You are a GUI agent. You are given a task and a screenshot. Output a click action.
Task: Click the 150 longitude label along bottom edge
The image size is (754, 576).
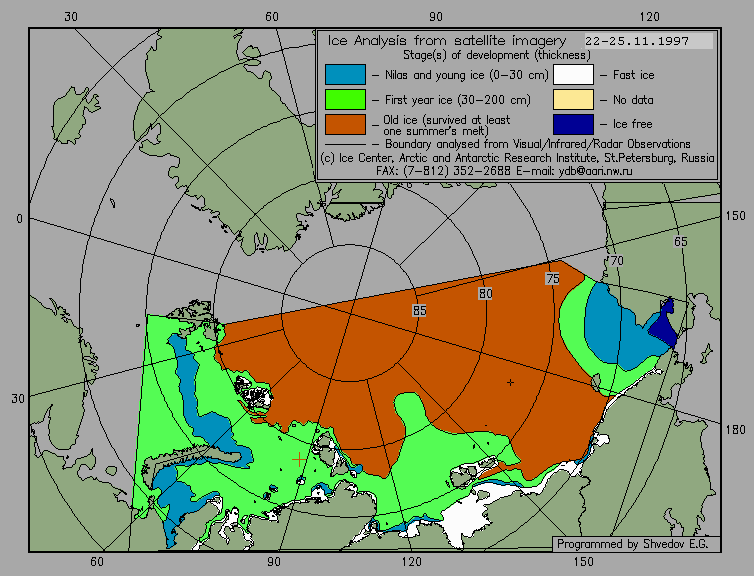584,562
